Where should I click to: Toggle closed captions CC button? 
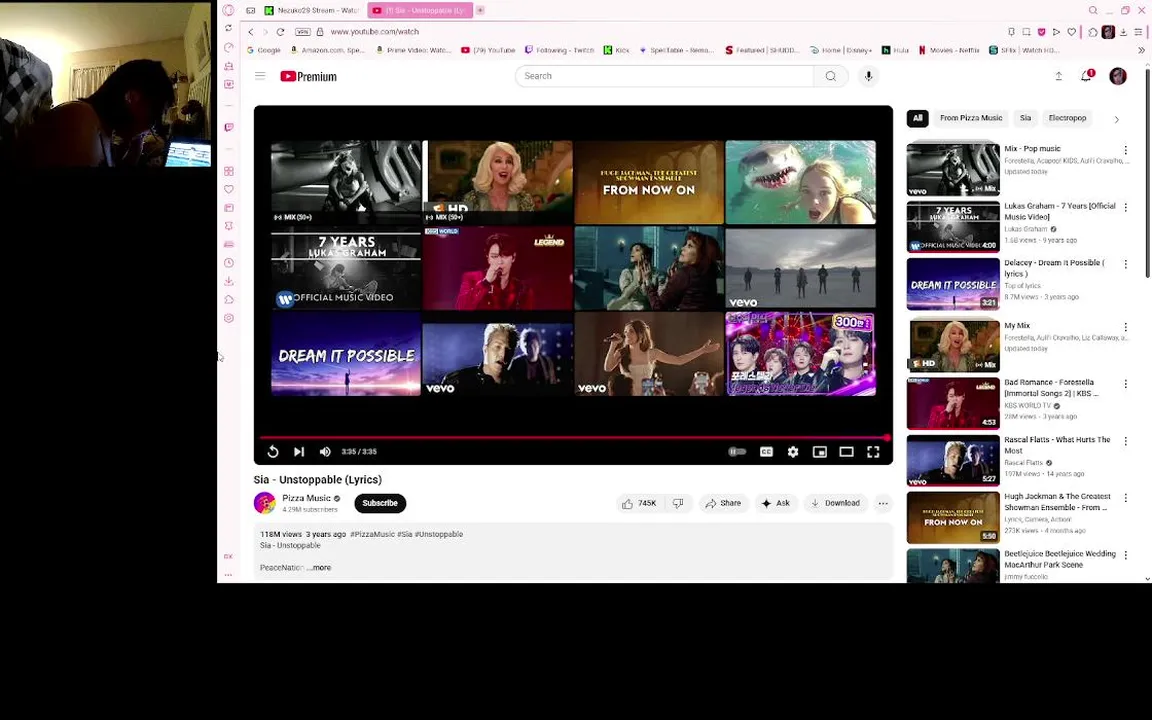[x=766, y=452]
